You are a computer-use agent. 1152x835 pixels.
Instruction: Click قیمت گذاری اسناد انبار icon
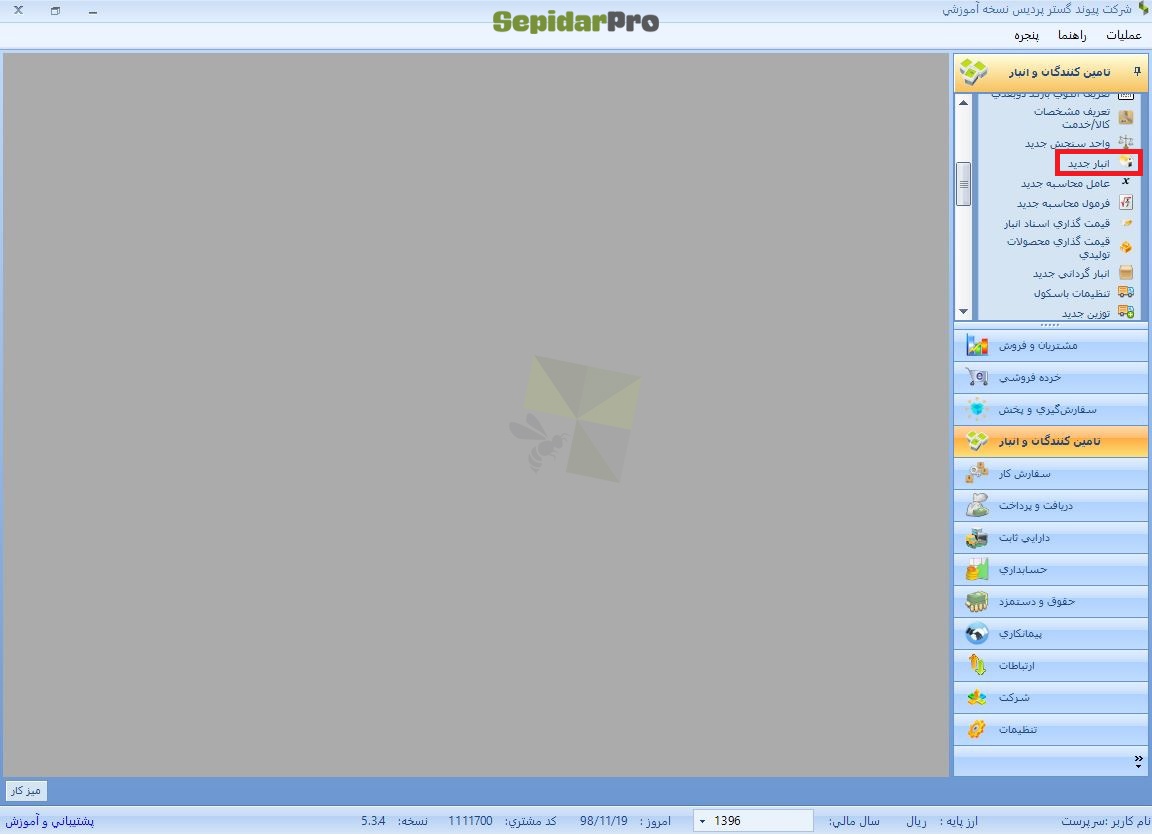coord(1126,223)
